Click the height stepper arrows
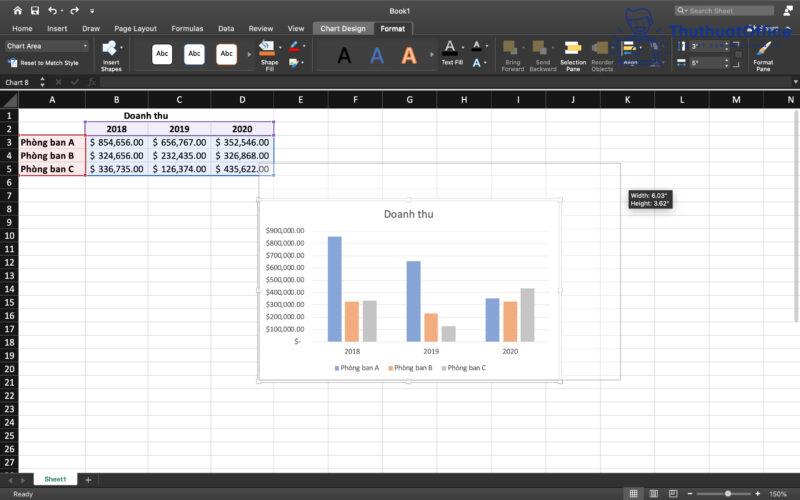 tap(727, 46)
